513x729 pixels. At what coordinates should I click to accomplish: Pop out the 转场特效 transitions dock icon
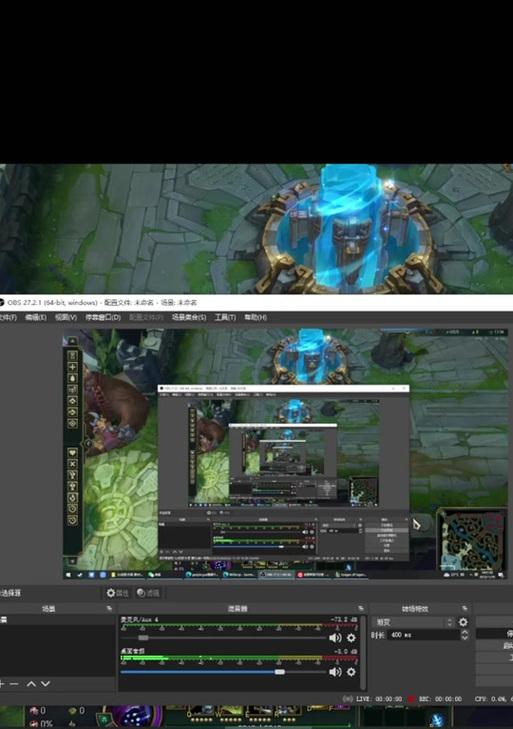click(464, 608)
